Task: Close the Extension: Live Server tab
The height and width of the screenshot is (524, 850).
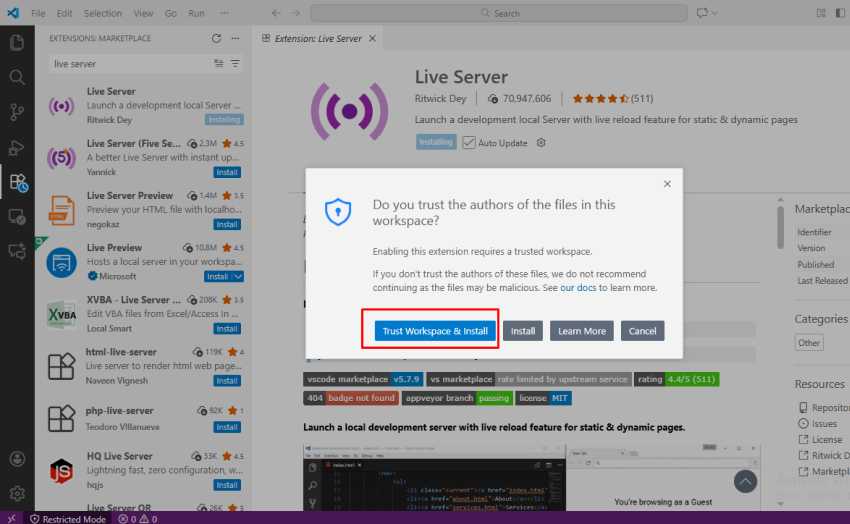Action: click(x=372, y=38)
